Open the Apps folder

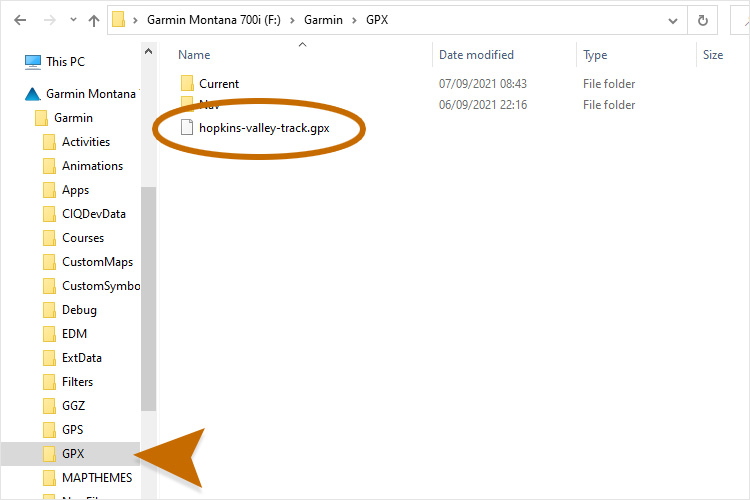click(x=76, y=190)
